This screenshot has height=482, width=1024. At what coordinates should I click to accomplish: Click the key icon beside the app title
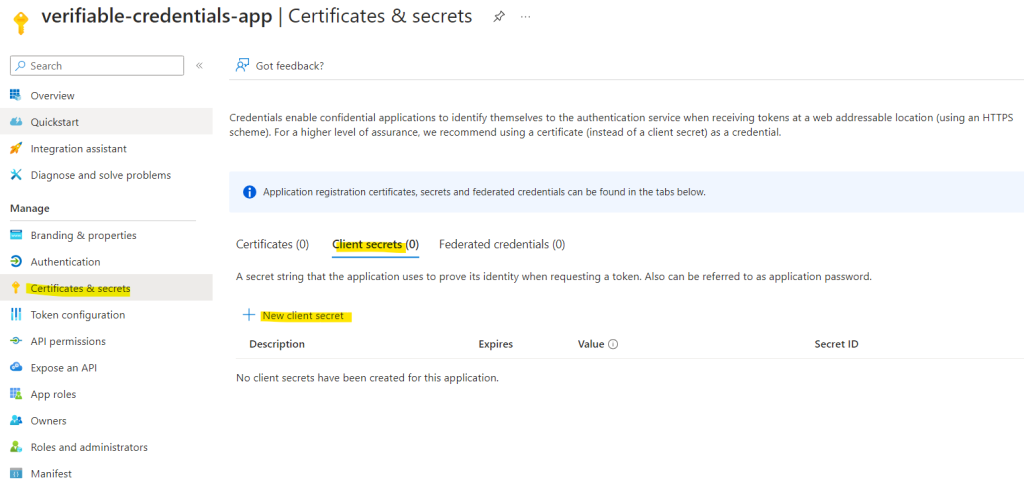22,23
